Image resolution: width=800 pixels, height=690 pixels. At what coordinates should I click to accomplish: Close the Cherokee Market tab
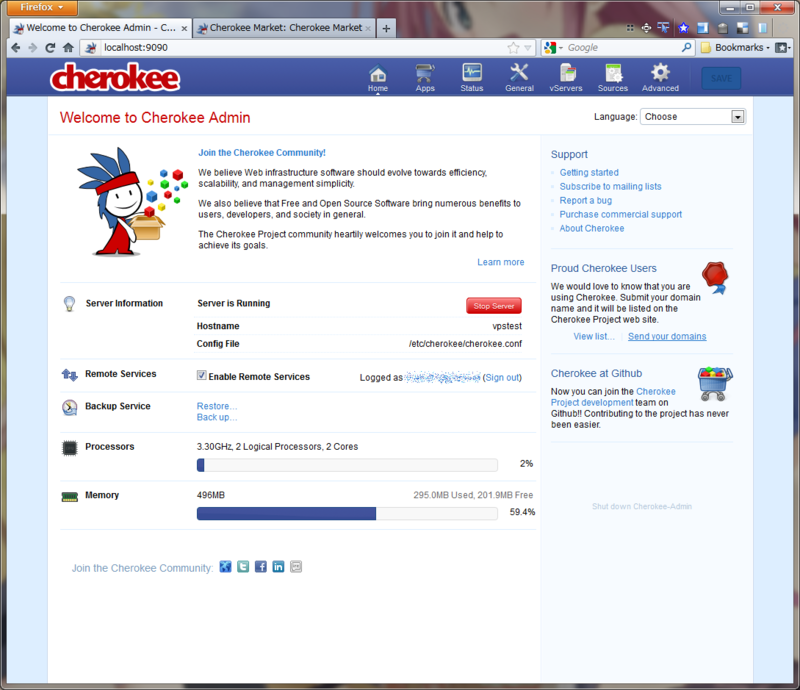(x=368, y=29)
